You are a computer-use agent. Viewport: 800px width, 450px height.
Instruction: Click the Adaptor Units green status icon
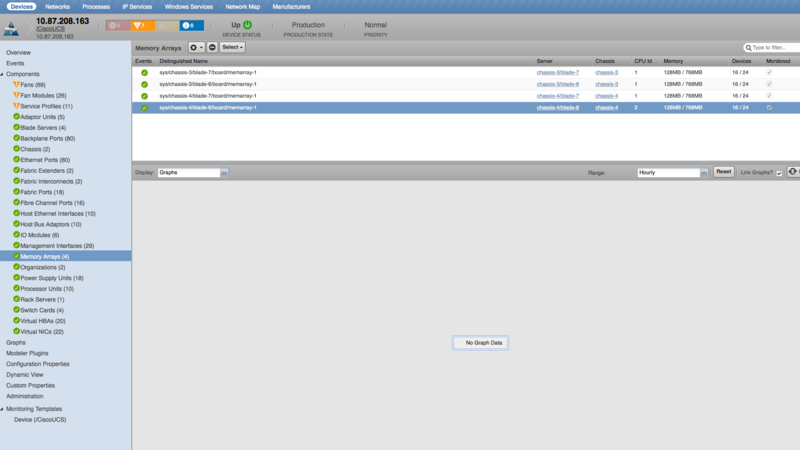tap(16, 116)
